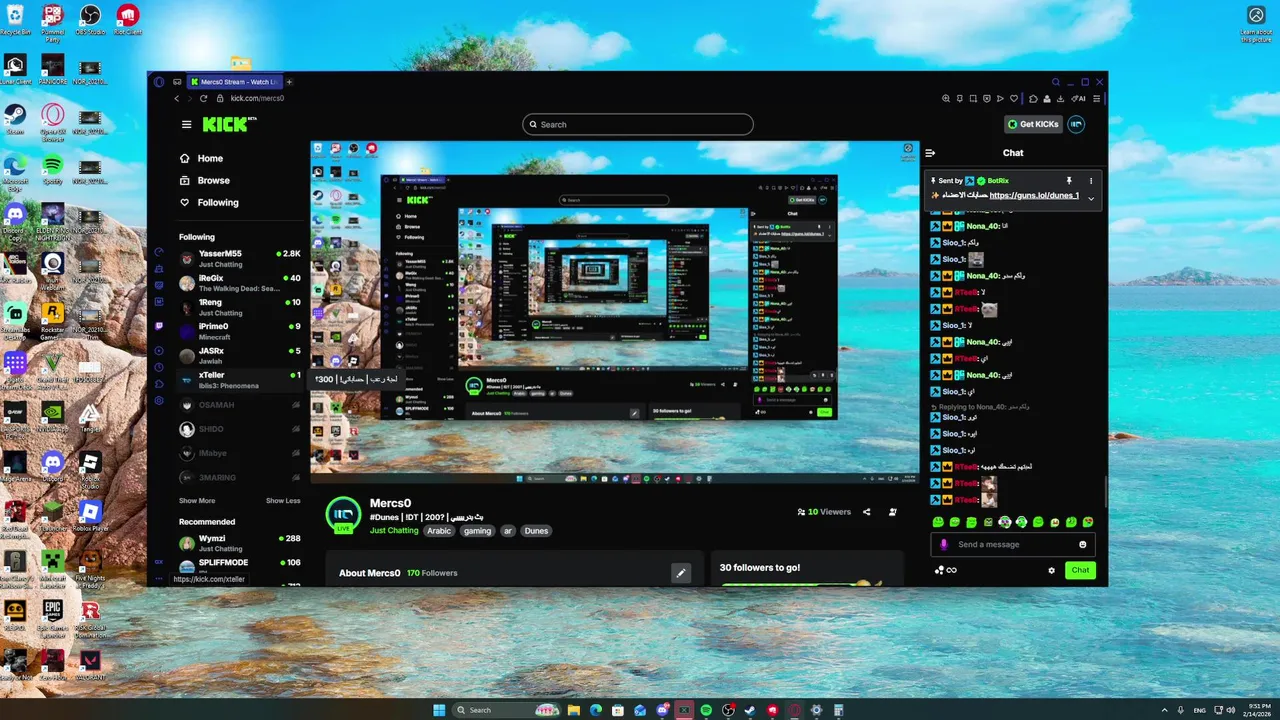Viewport: 1280px width, 720px height.
Task: Click the green Chat send button
Action: pyautogui.click(x=1080, y=570)
